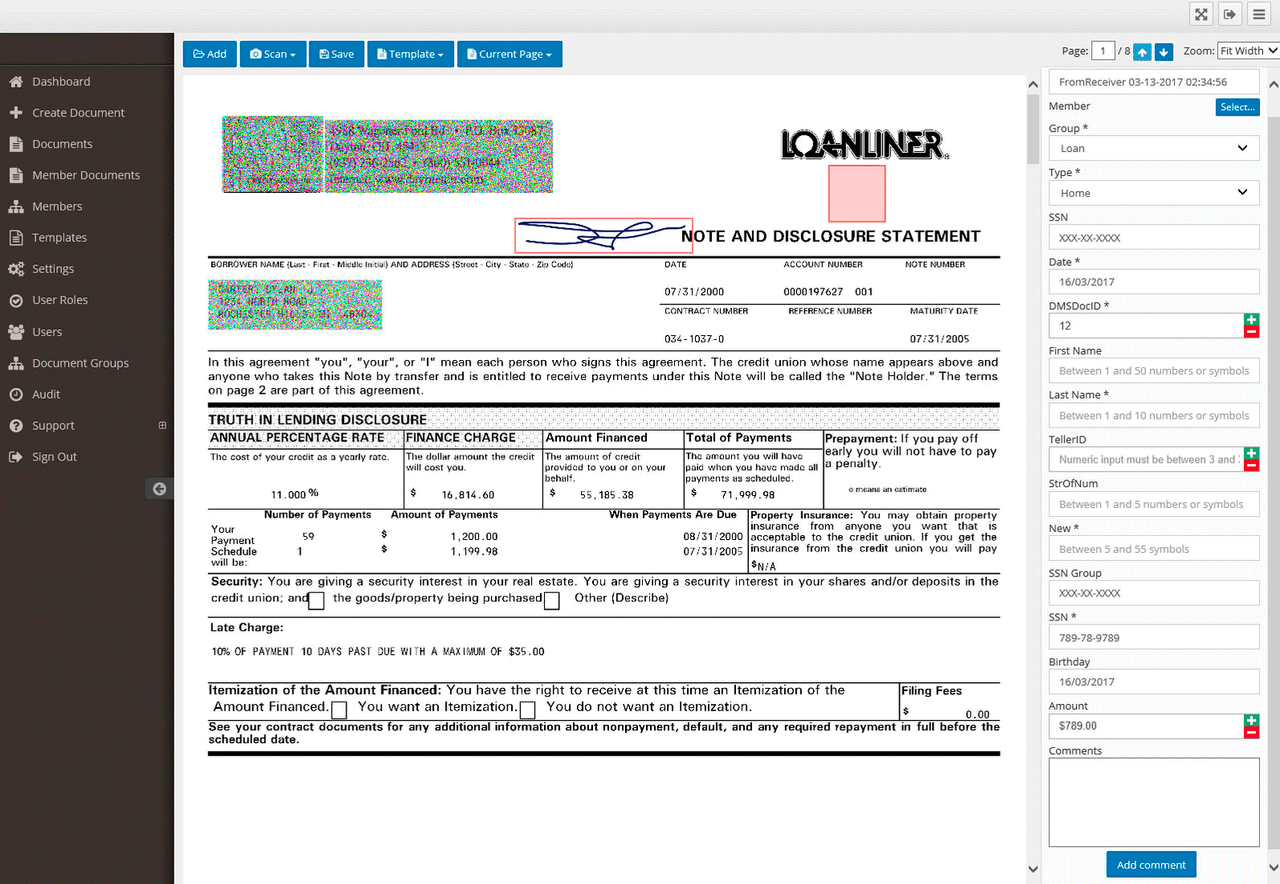
Task: Click the Settings gears icon
Action: [x=15, y=269]
